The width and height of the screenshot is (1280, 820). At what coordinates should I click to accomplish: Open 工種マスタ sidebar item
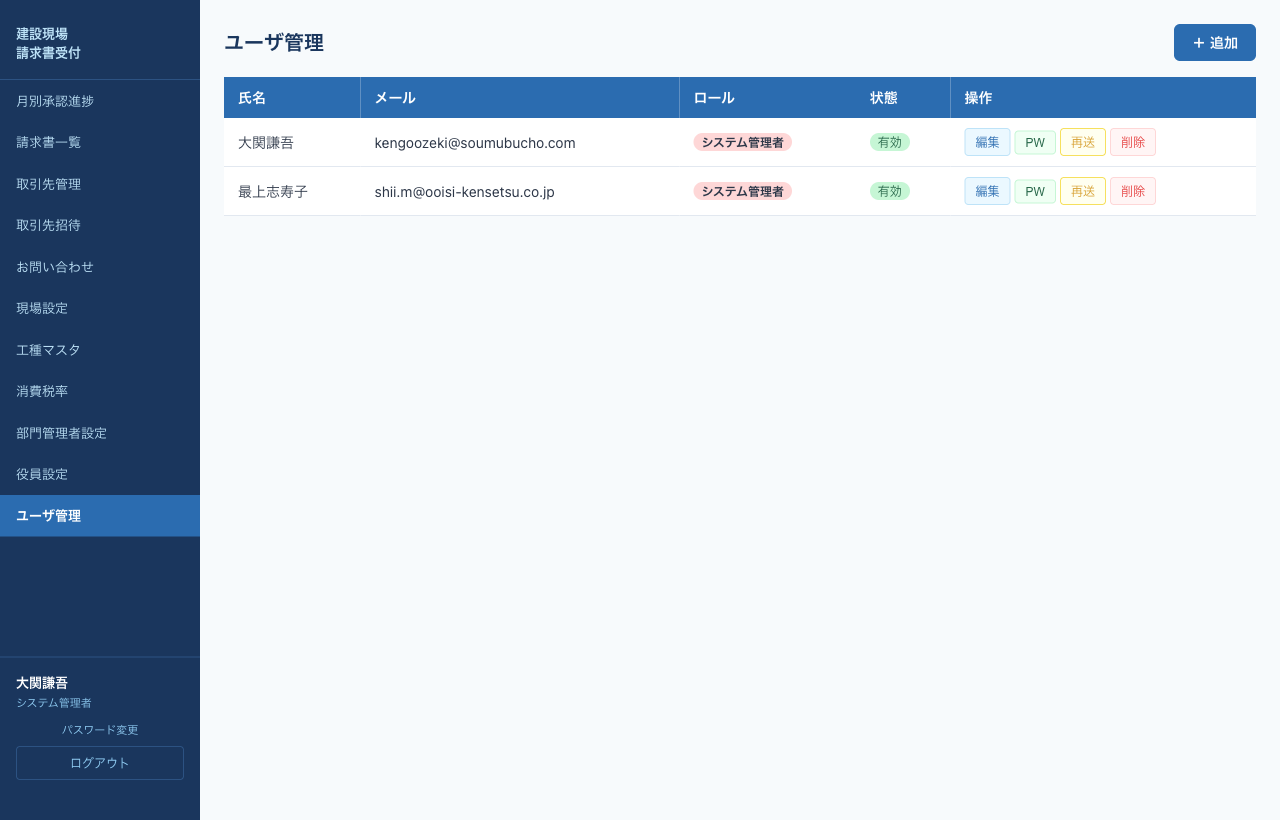100,350
